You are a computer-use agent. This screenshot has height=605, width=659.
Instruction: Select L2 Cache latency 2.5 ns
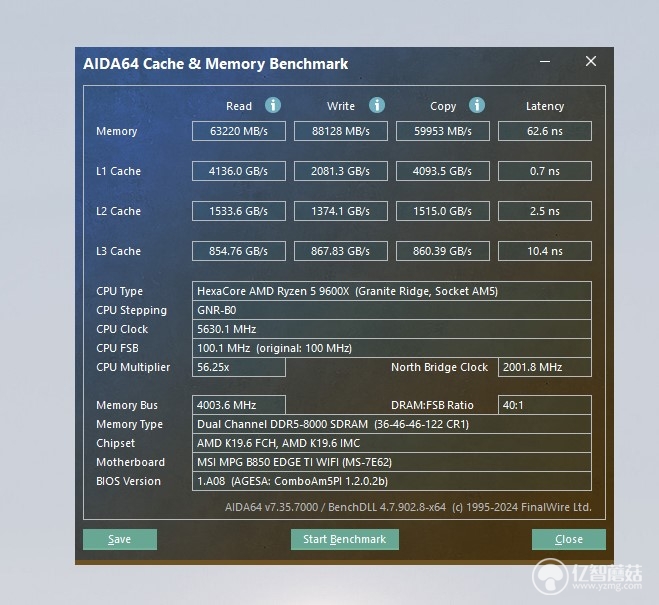545,211
